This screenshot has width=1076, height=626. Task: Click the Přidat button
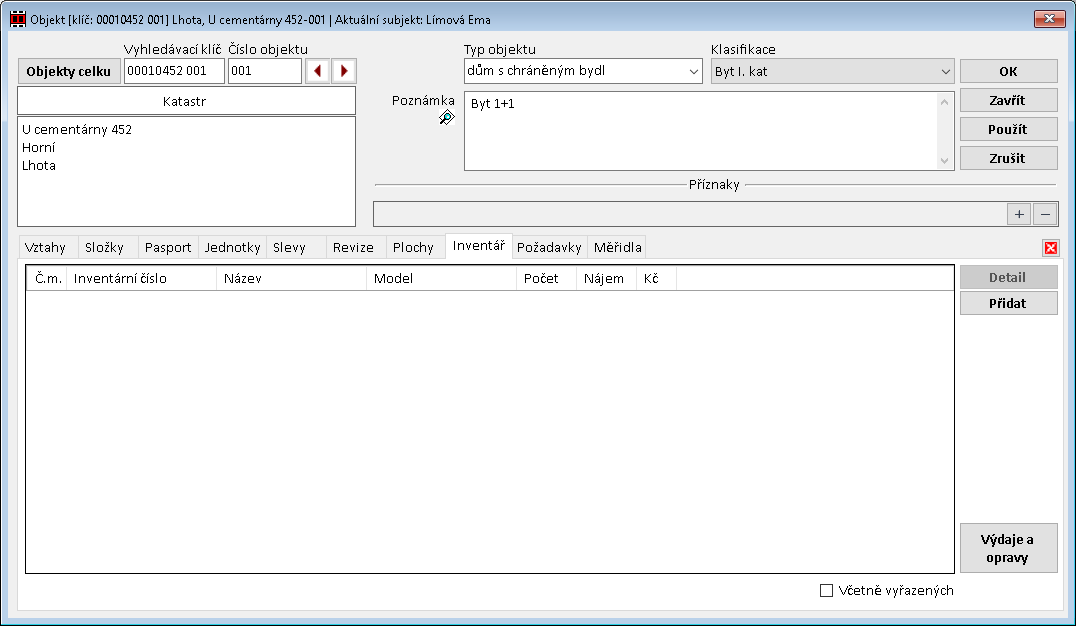point(1008,304)
